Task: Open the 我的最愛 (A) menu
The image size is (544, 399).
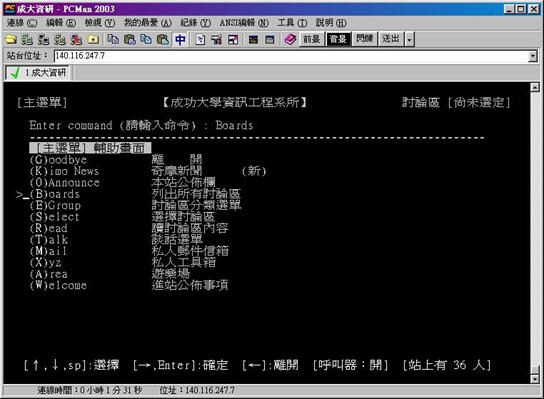Action: (x=147, y=23)
